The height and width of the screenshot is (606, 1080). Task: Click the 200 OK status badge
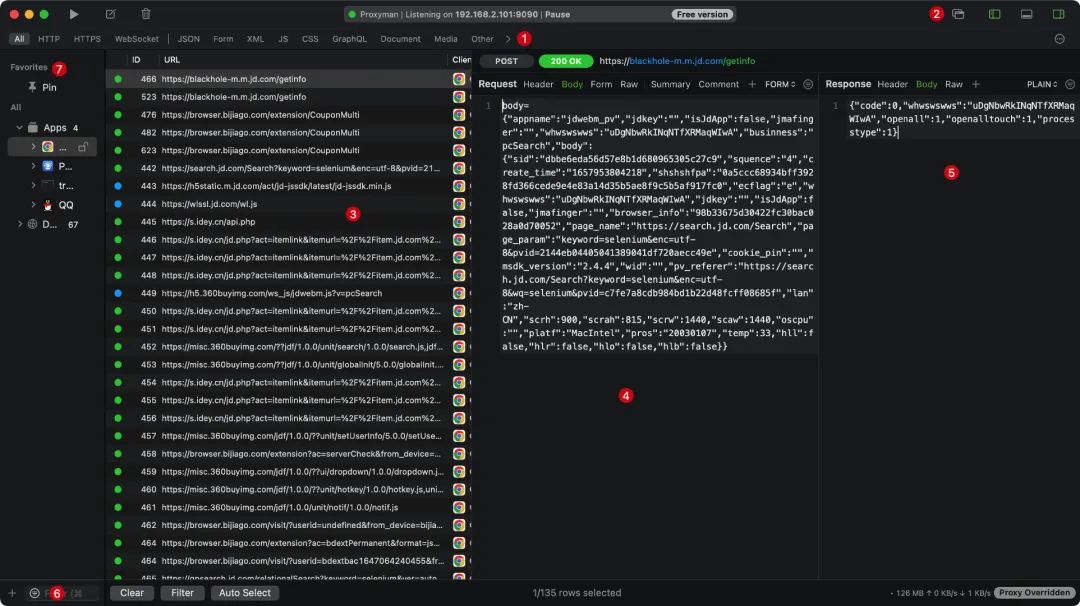(x=565, y=61)
